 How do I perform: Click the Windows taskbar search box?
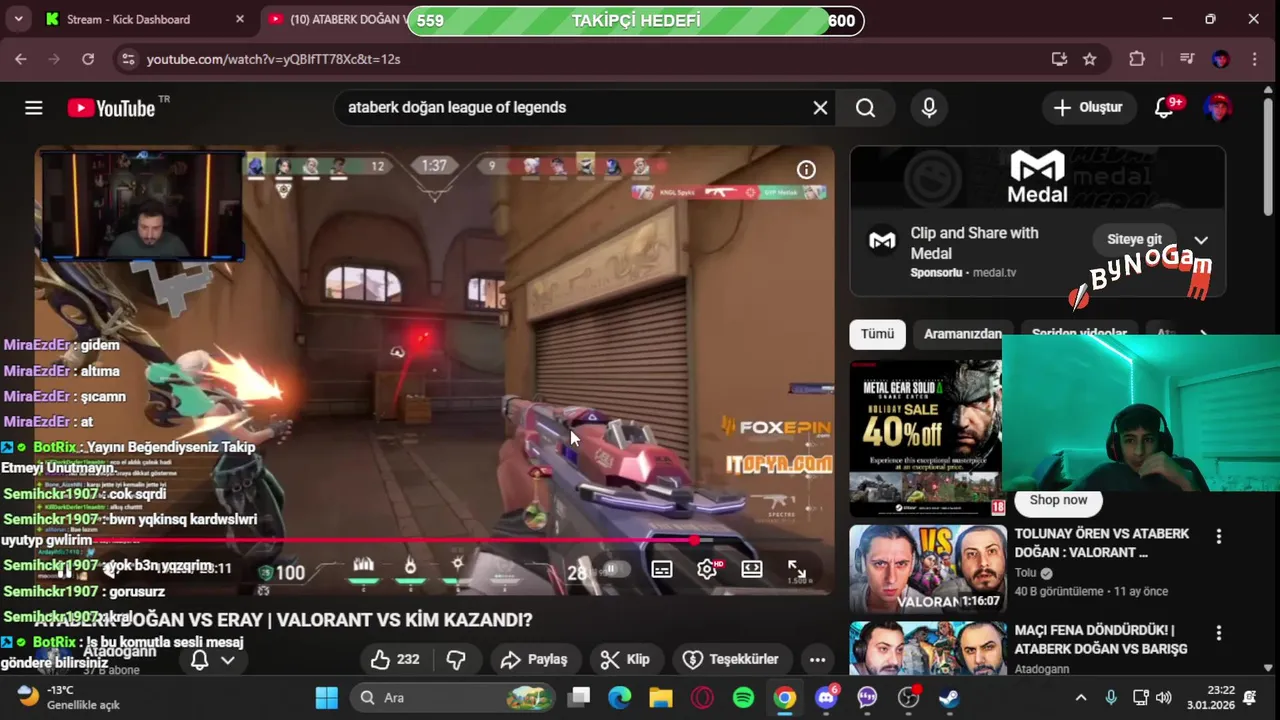451,697
